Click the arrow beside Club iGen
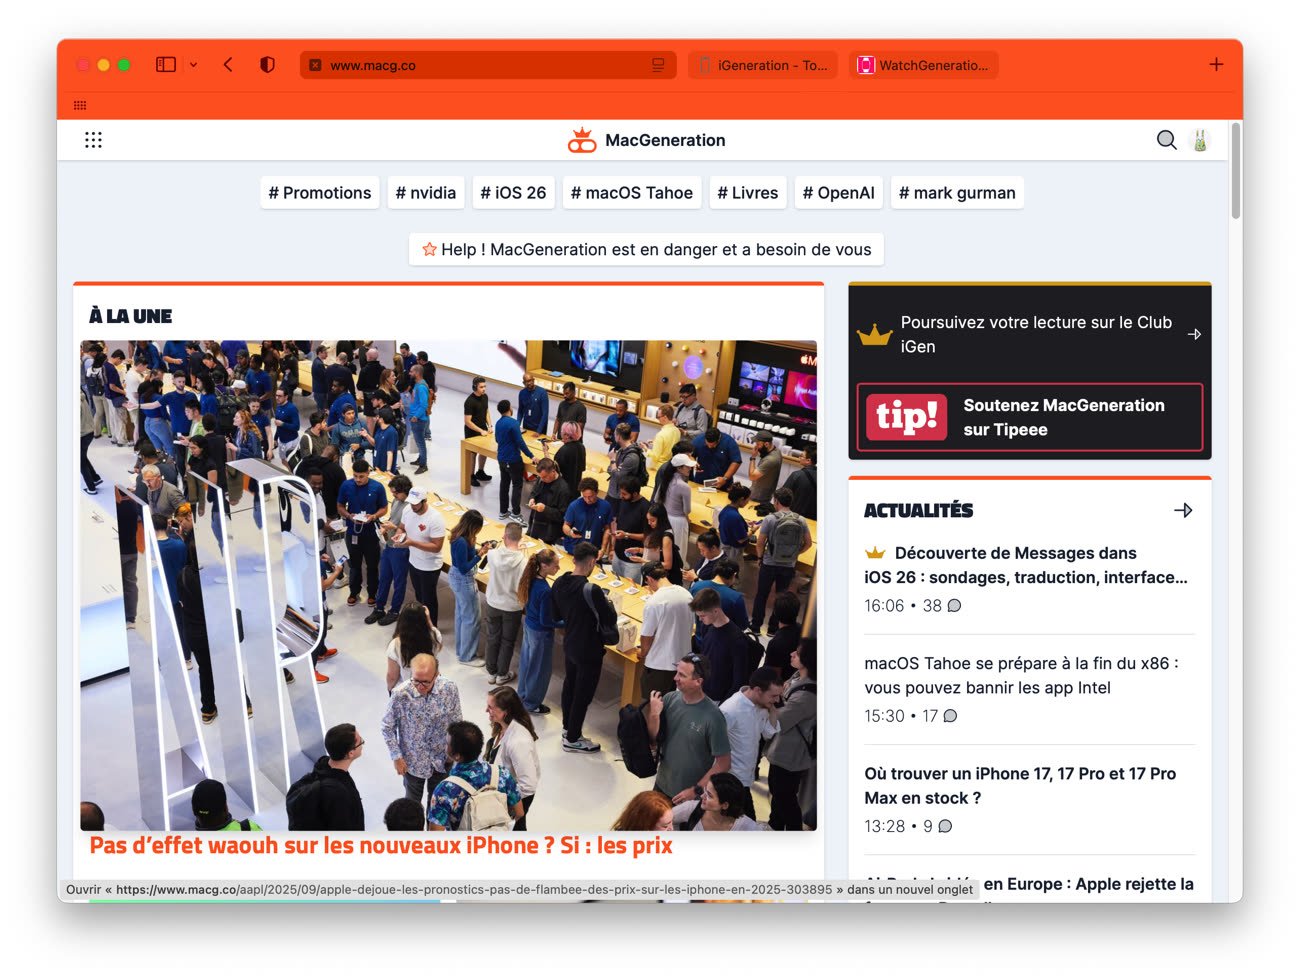This screenshot has width=1300, height=978. coord(1194,334)
